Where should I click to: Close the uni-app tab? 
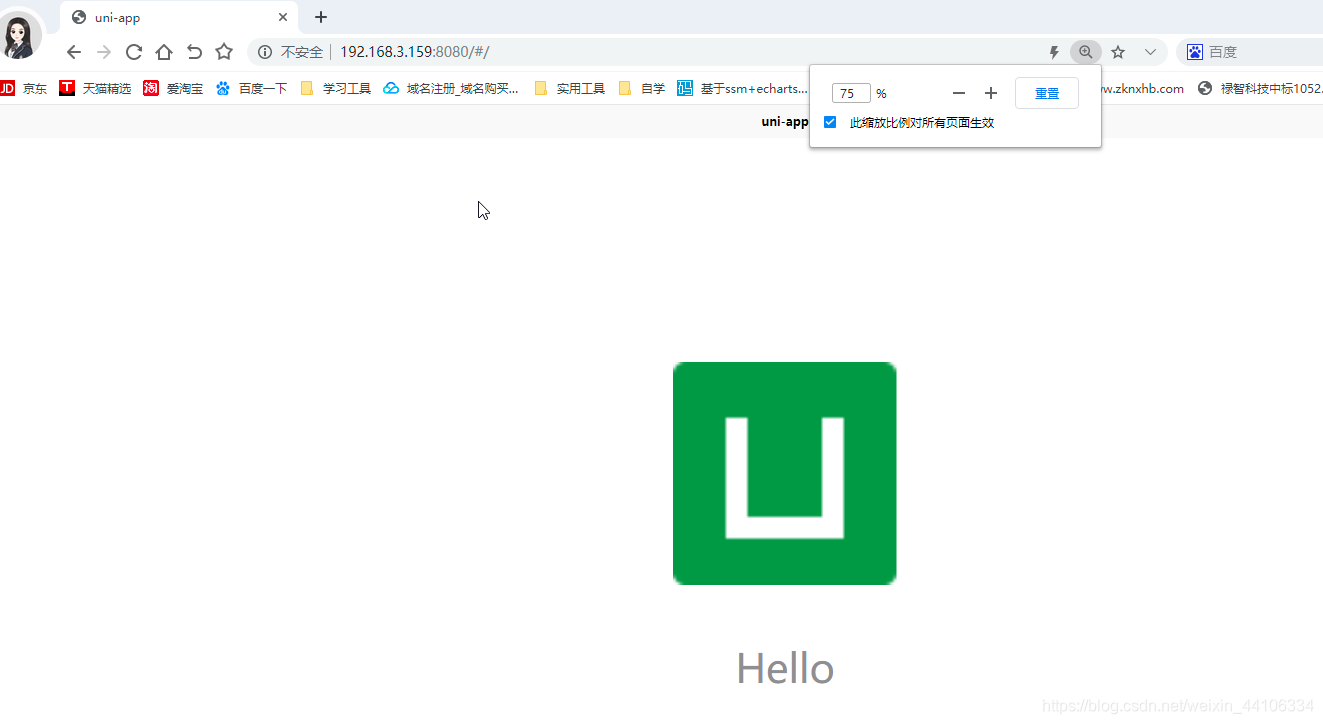click(283, 17)
